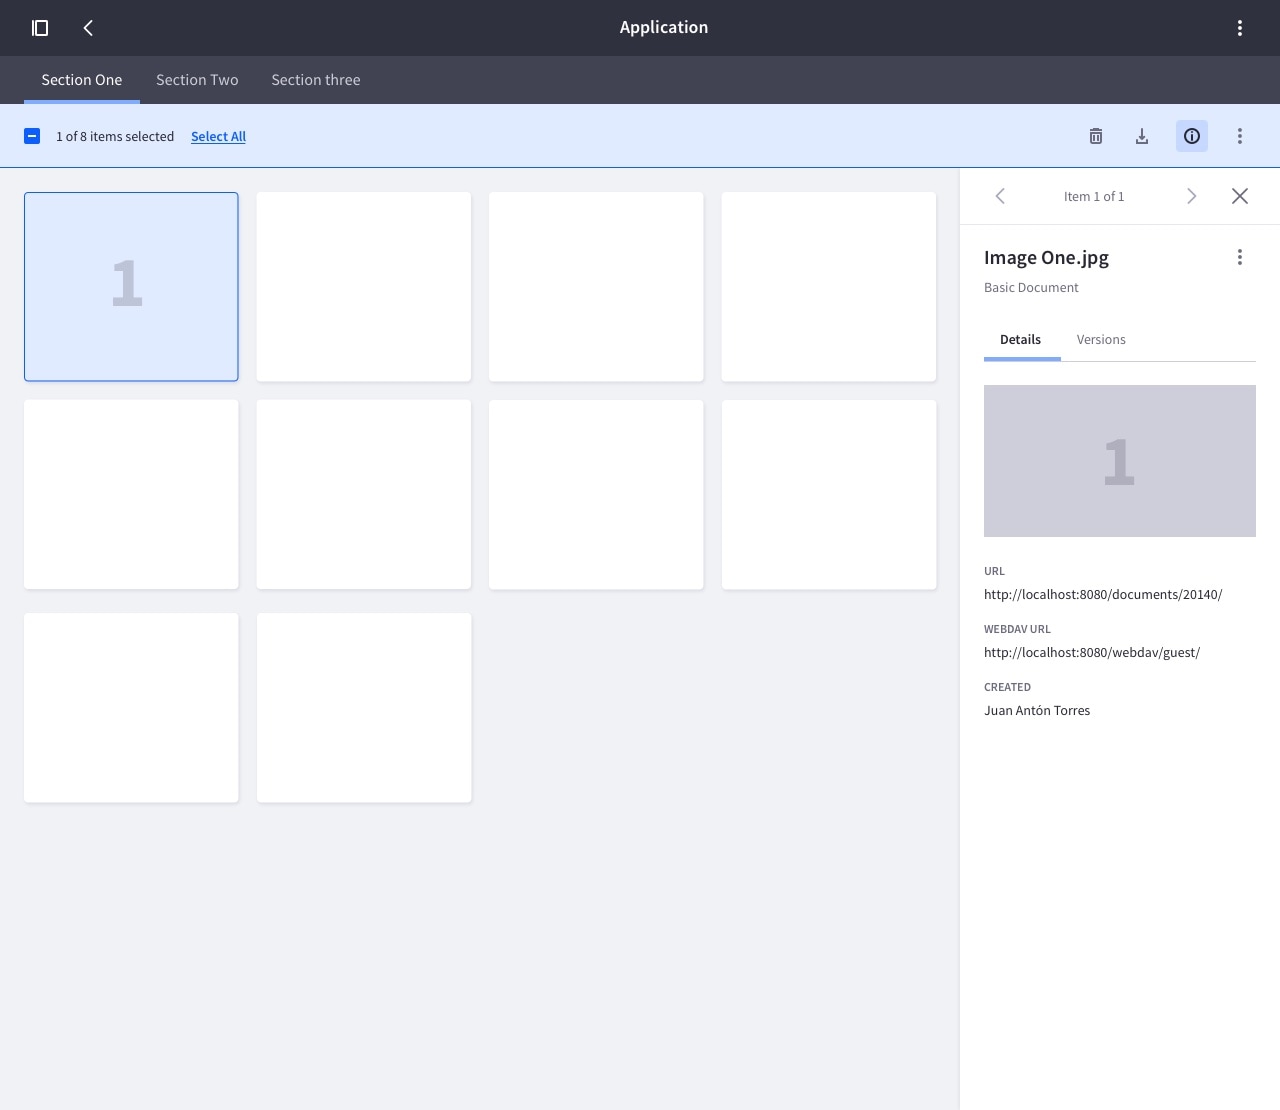Close the Image One.jpg details panel
Viewport: 1280px width, 1110px height.
1240,196
